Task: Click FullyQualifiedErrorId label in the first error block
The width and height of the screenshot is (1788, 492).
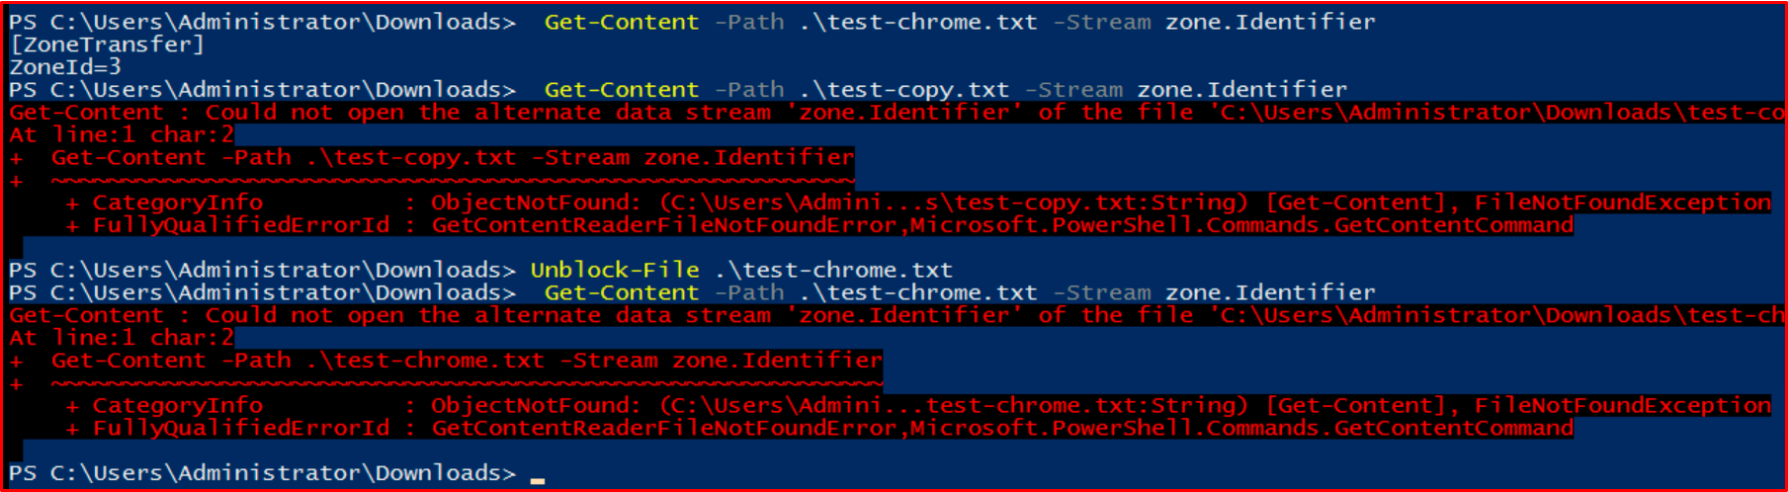Action: pyautogui.click(x=241, y=226)
